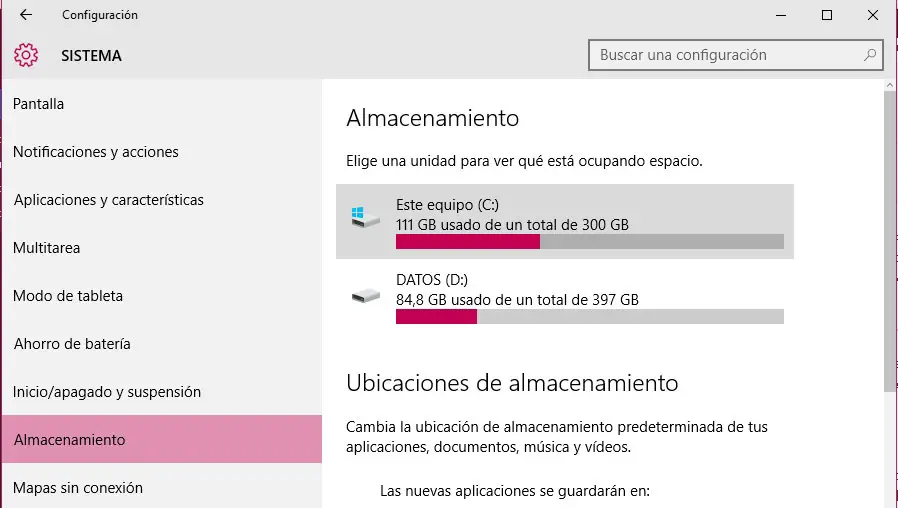
Task: Open Mapas sin conexión
Action: click(x=78, y=488)
